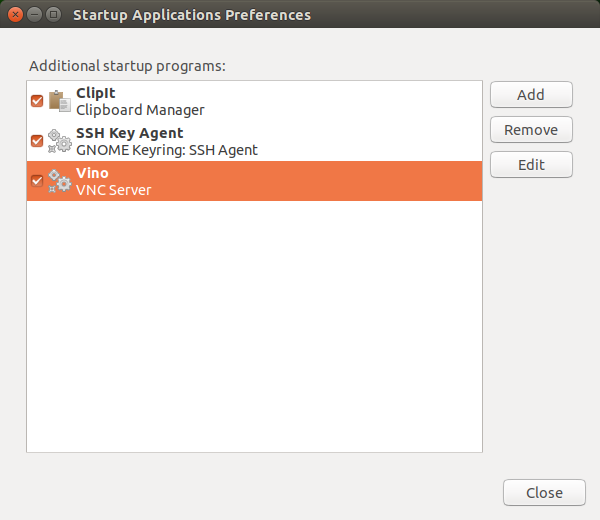This screenshot has width=600, height=520.
Task: Select the SSH Key Agent entry name
Action: (x=130, y=134)
